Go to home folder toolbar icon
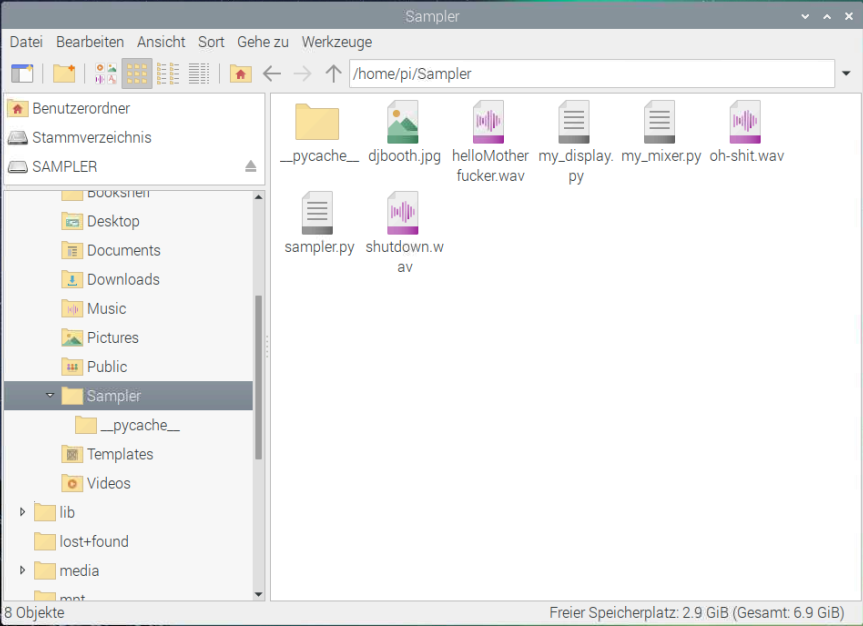The image size is (863, 626). [241, 73]
